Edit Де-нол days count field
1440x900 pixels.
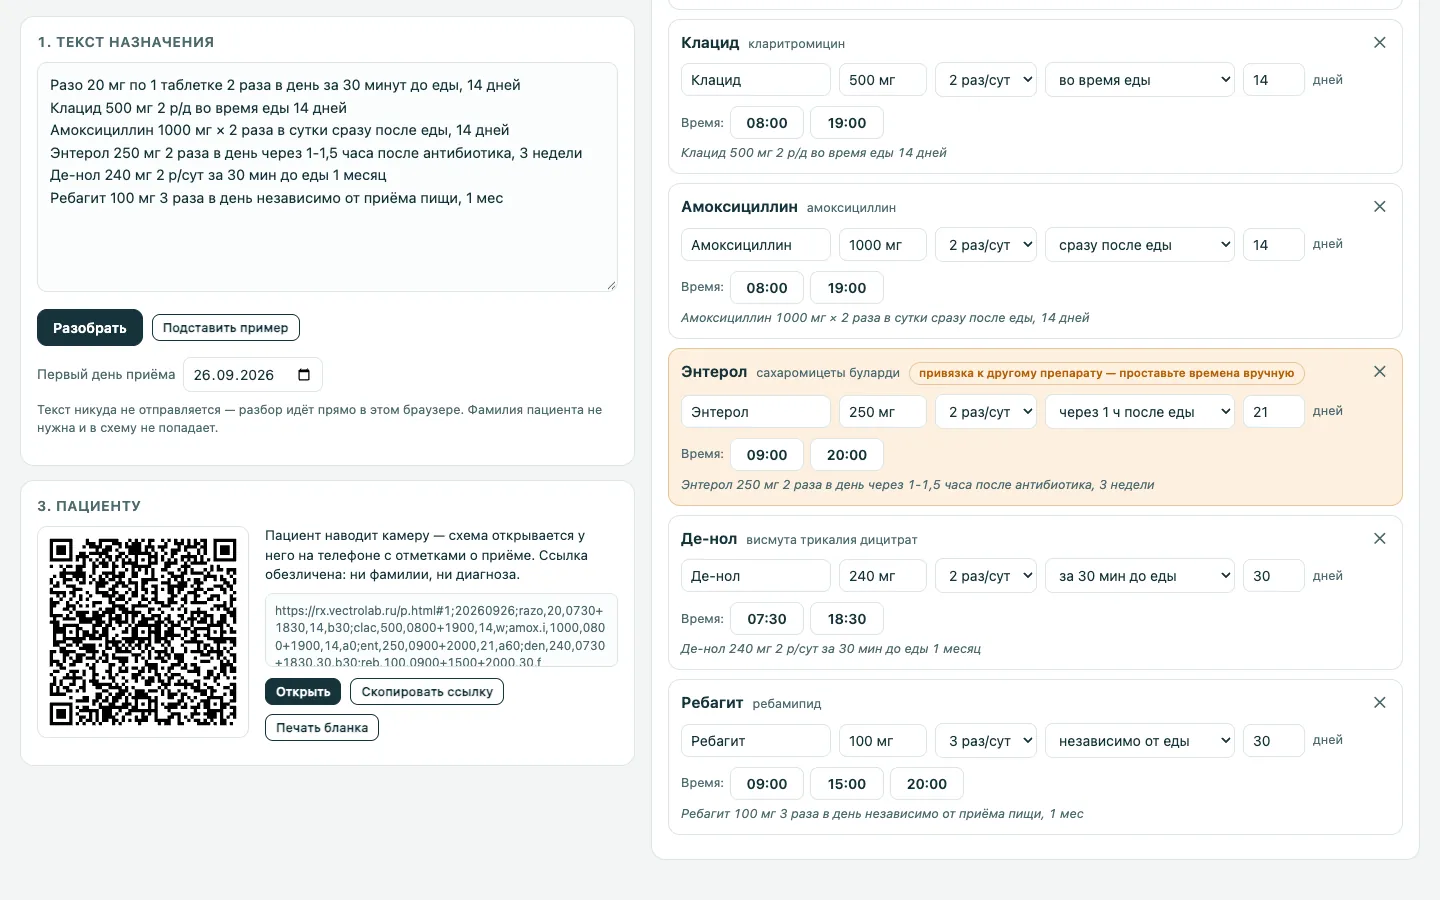(1273, 576)
